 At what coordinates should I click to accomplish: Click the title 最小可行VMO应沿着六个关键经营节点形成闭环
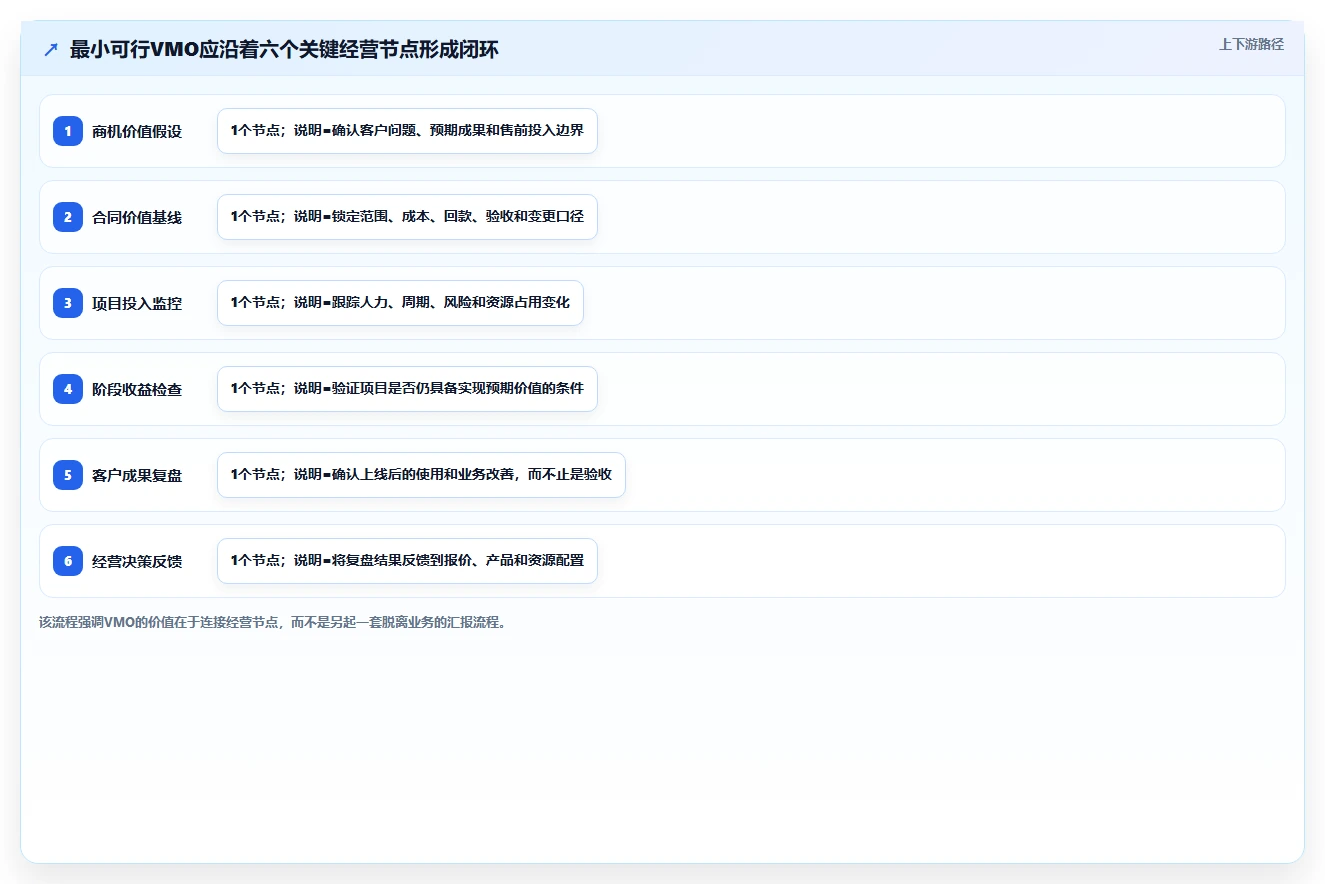click(284, 50)
